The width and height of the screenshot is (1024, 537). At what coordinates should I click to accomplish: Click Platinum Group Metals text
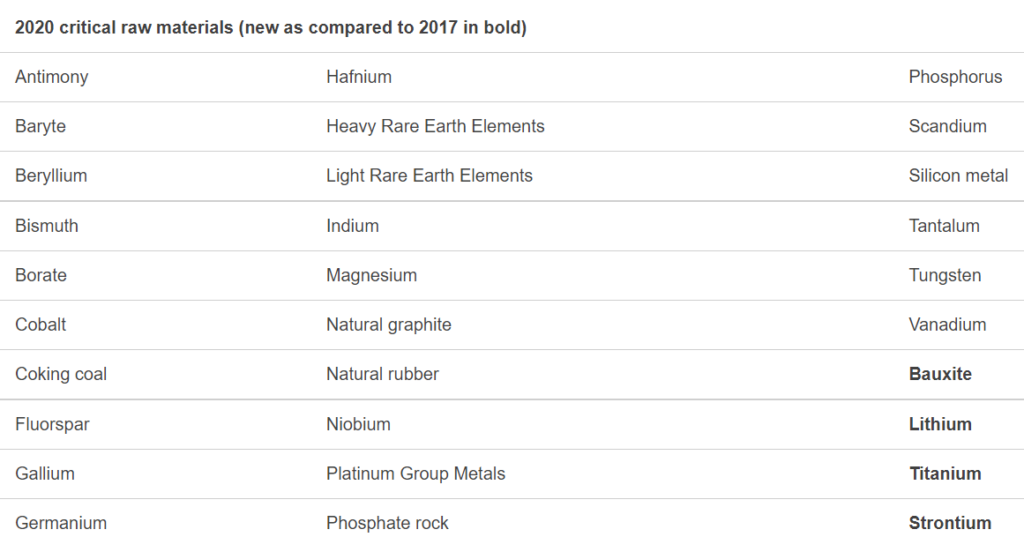(x=415, y=474)
